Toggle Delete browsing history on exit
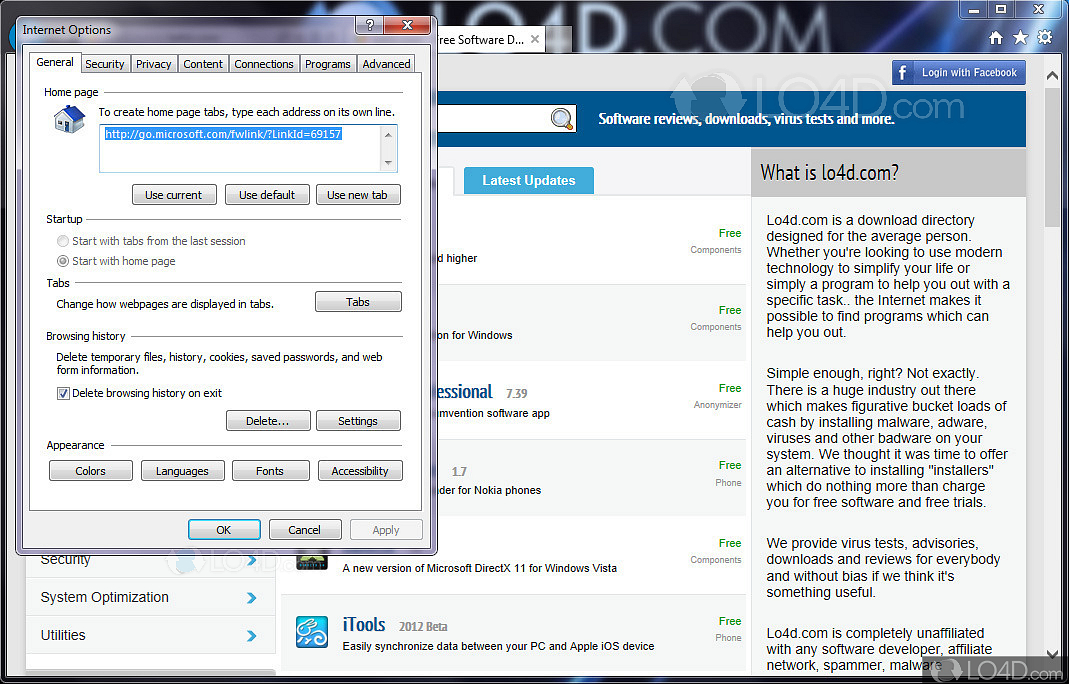Image resolution: width=1069 pixels, height=684 pixels. pos(63,393)
